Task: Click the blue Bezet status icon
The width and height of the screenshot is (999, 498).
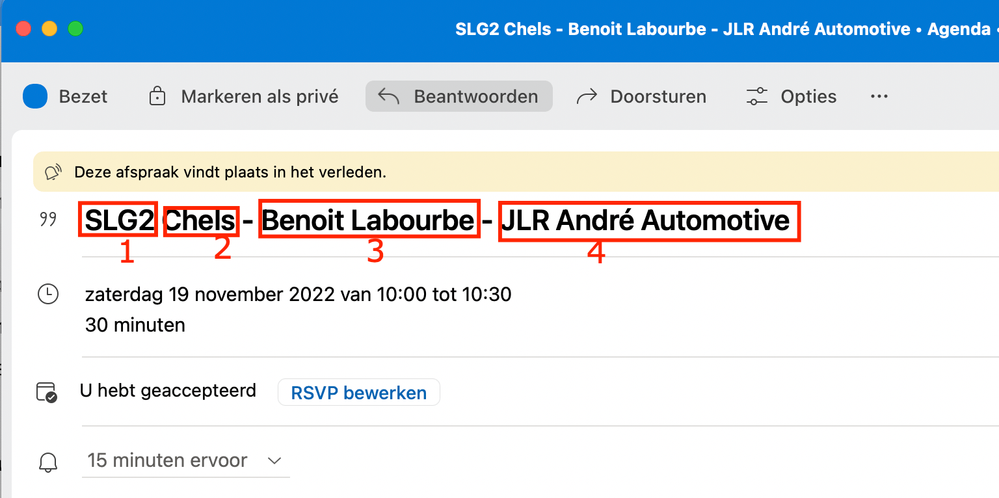Action: coord(36,97)
